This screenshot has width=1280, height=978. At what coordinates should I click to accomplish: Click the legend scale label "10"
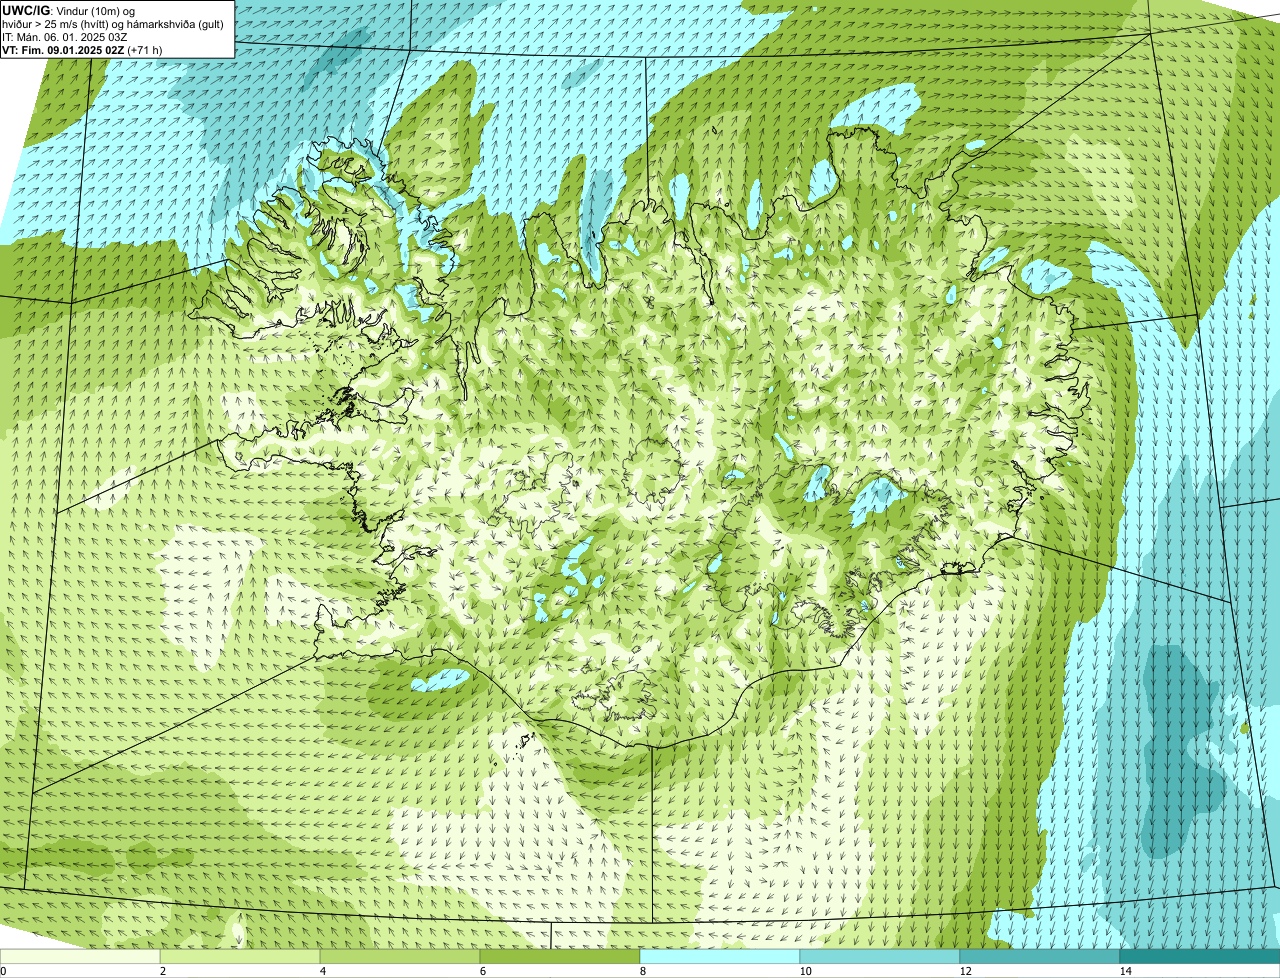tap(805, 971)
